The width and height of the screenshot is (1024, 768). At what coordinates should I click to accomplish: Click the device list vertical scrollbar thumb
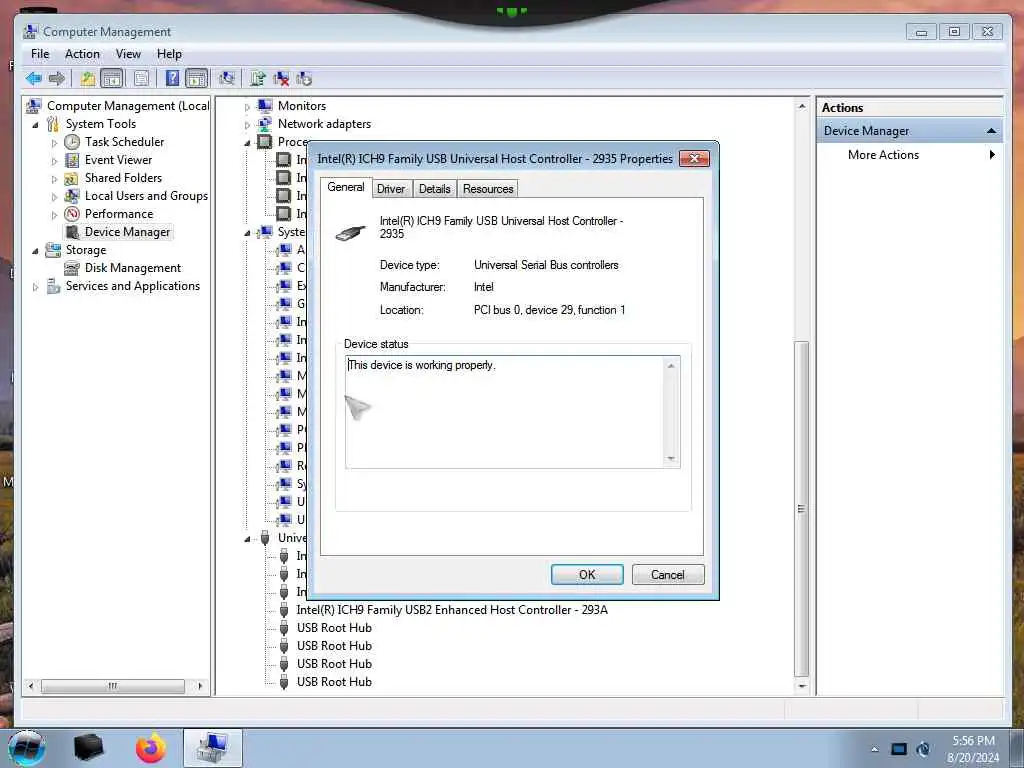[802, 509]
